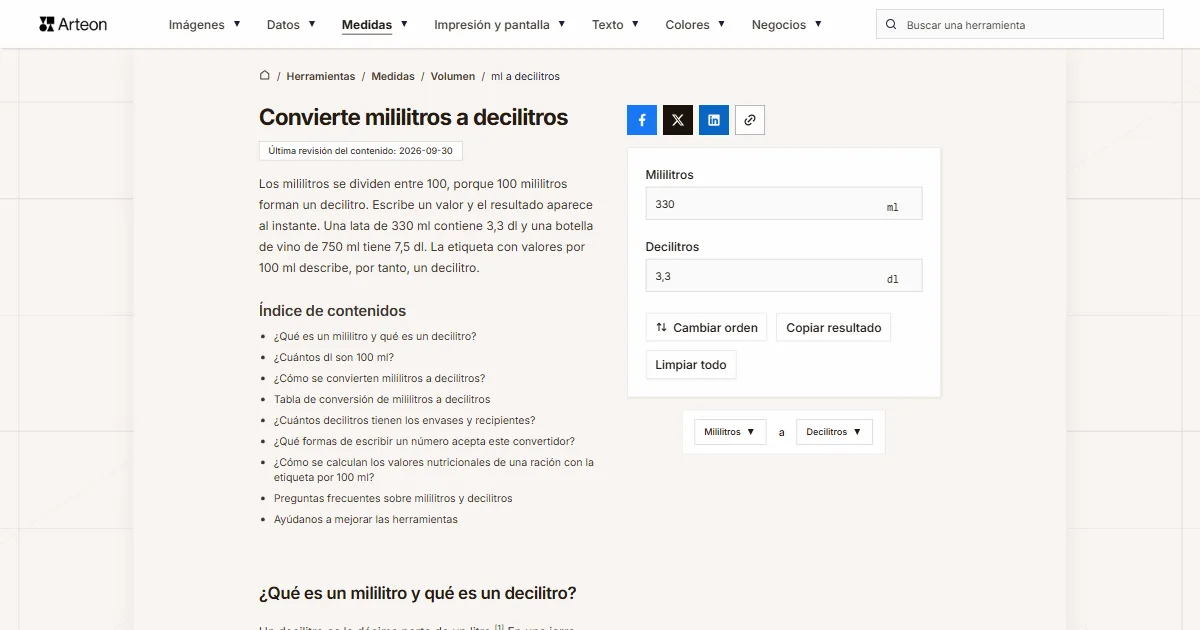Open the Medidas menu
Screen dimensions: 1200x630
tap(375, 25)
